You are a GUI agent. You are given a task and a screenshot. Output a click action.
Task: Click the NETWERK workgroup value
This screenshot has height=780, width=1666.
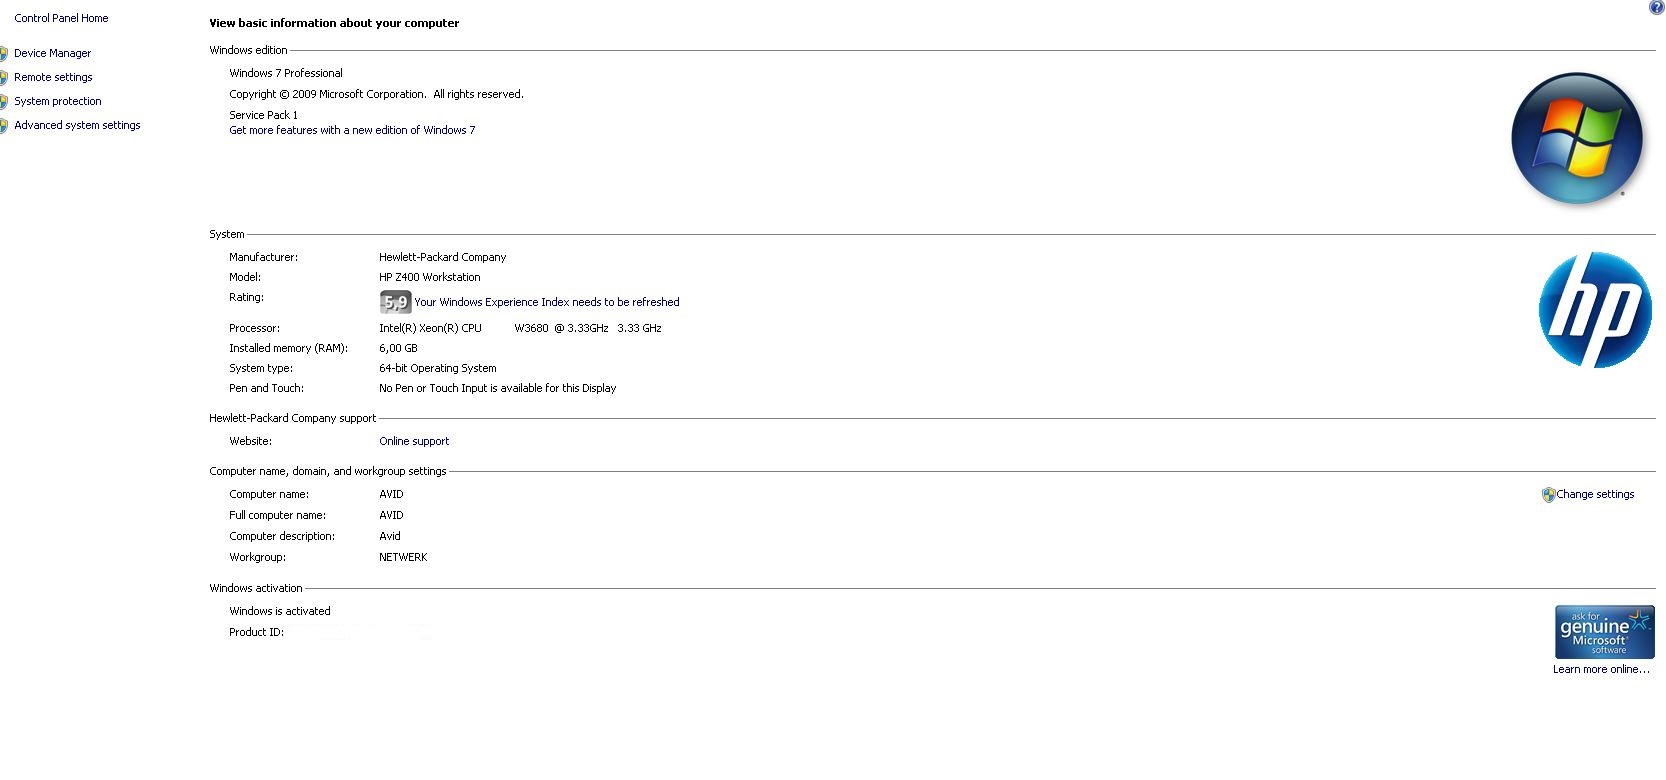point(403,557)
